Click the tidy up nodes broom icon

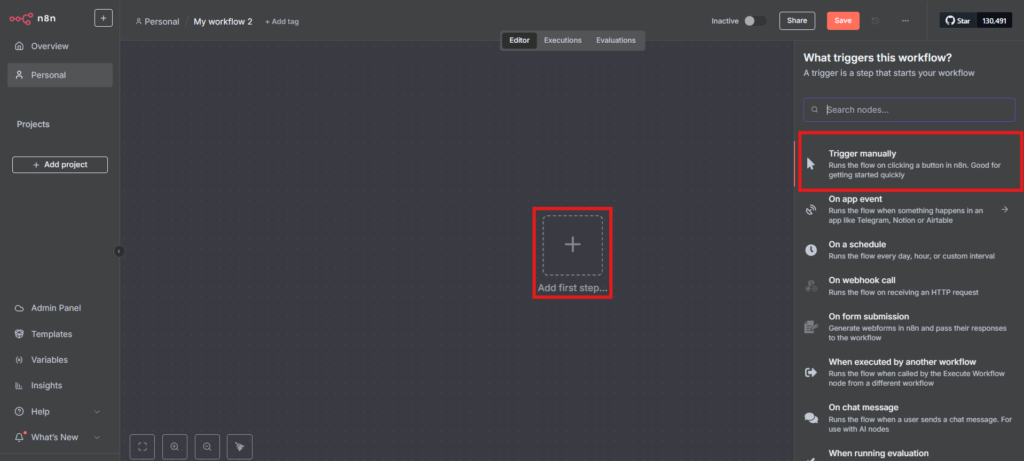click(239, 447)
